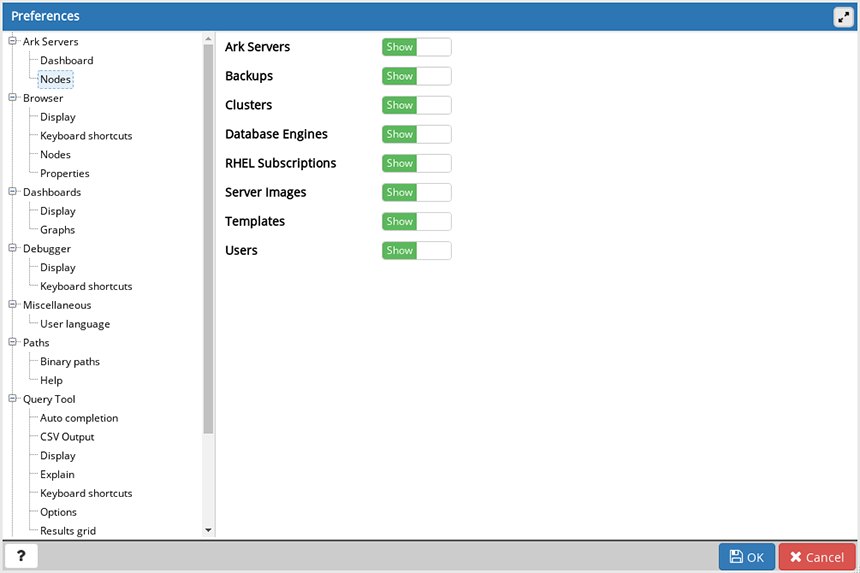Collapse the Browser tree node
The height and width of the screenshot is (573, 860).
click(13, 98)
